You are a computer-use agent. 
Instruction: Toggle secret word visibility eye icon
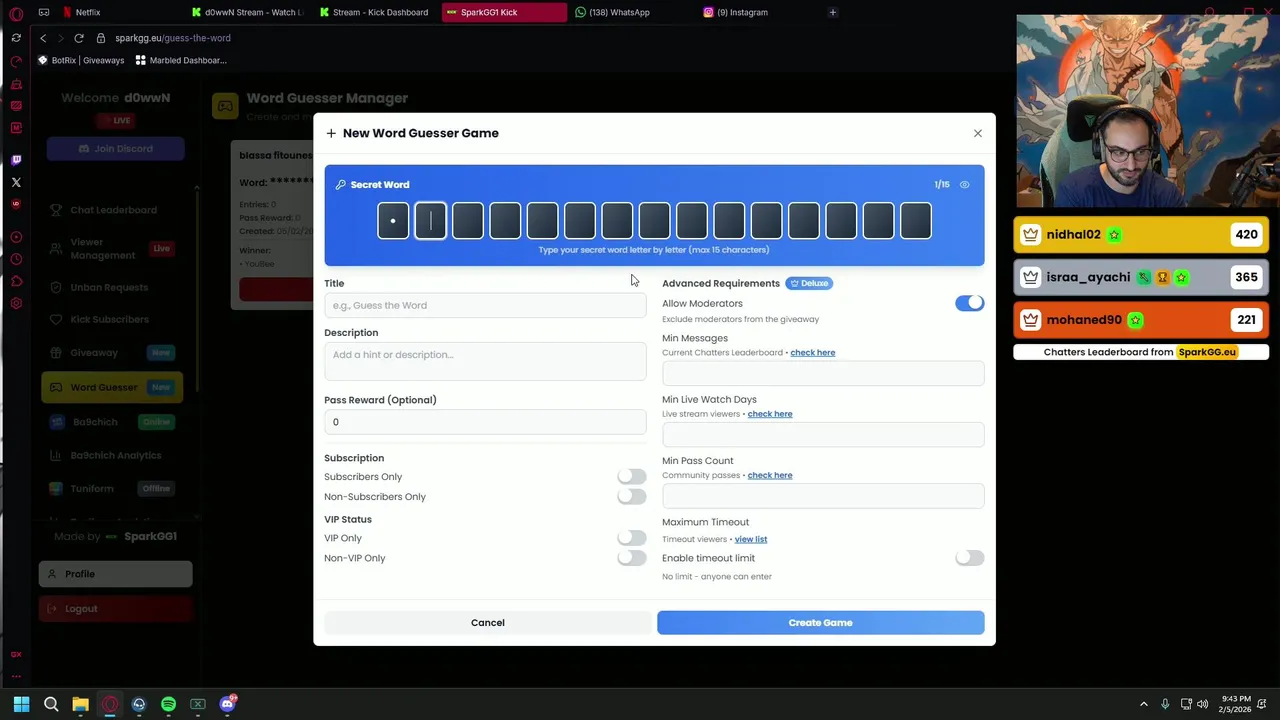click(964, 184)
